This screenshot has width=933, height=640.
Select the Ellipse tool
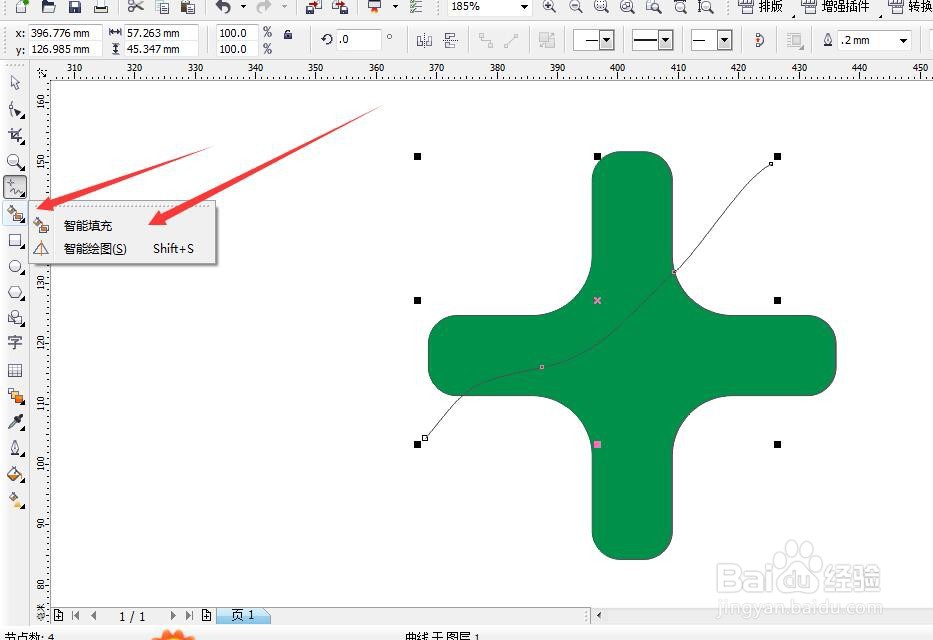click(15, 267)
